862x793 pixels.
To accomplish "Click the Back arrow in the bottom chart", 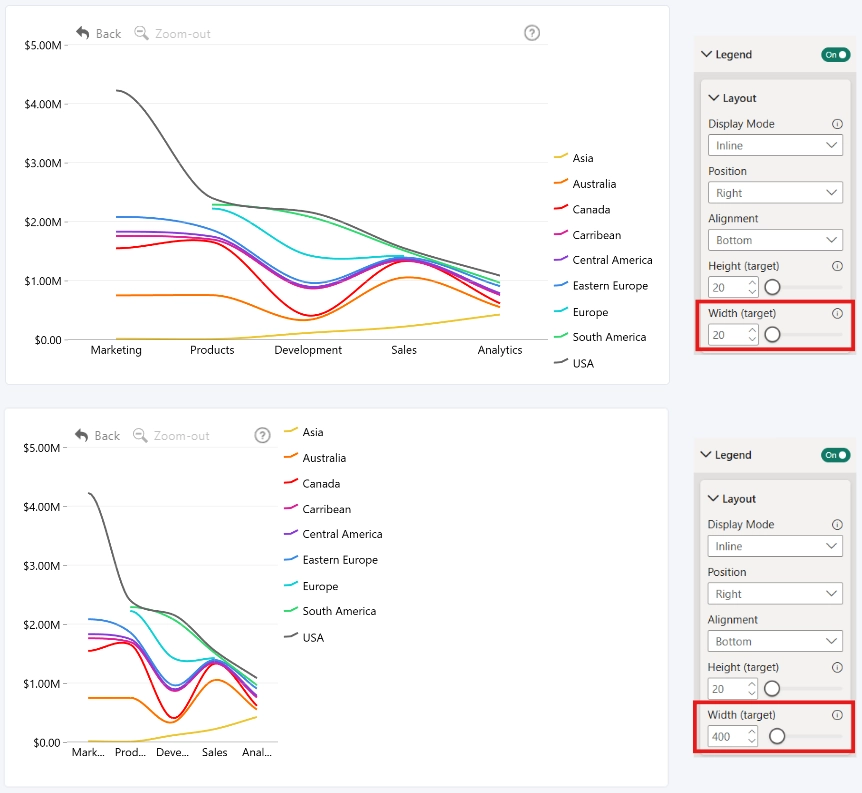I will pos(82,436).
